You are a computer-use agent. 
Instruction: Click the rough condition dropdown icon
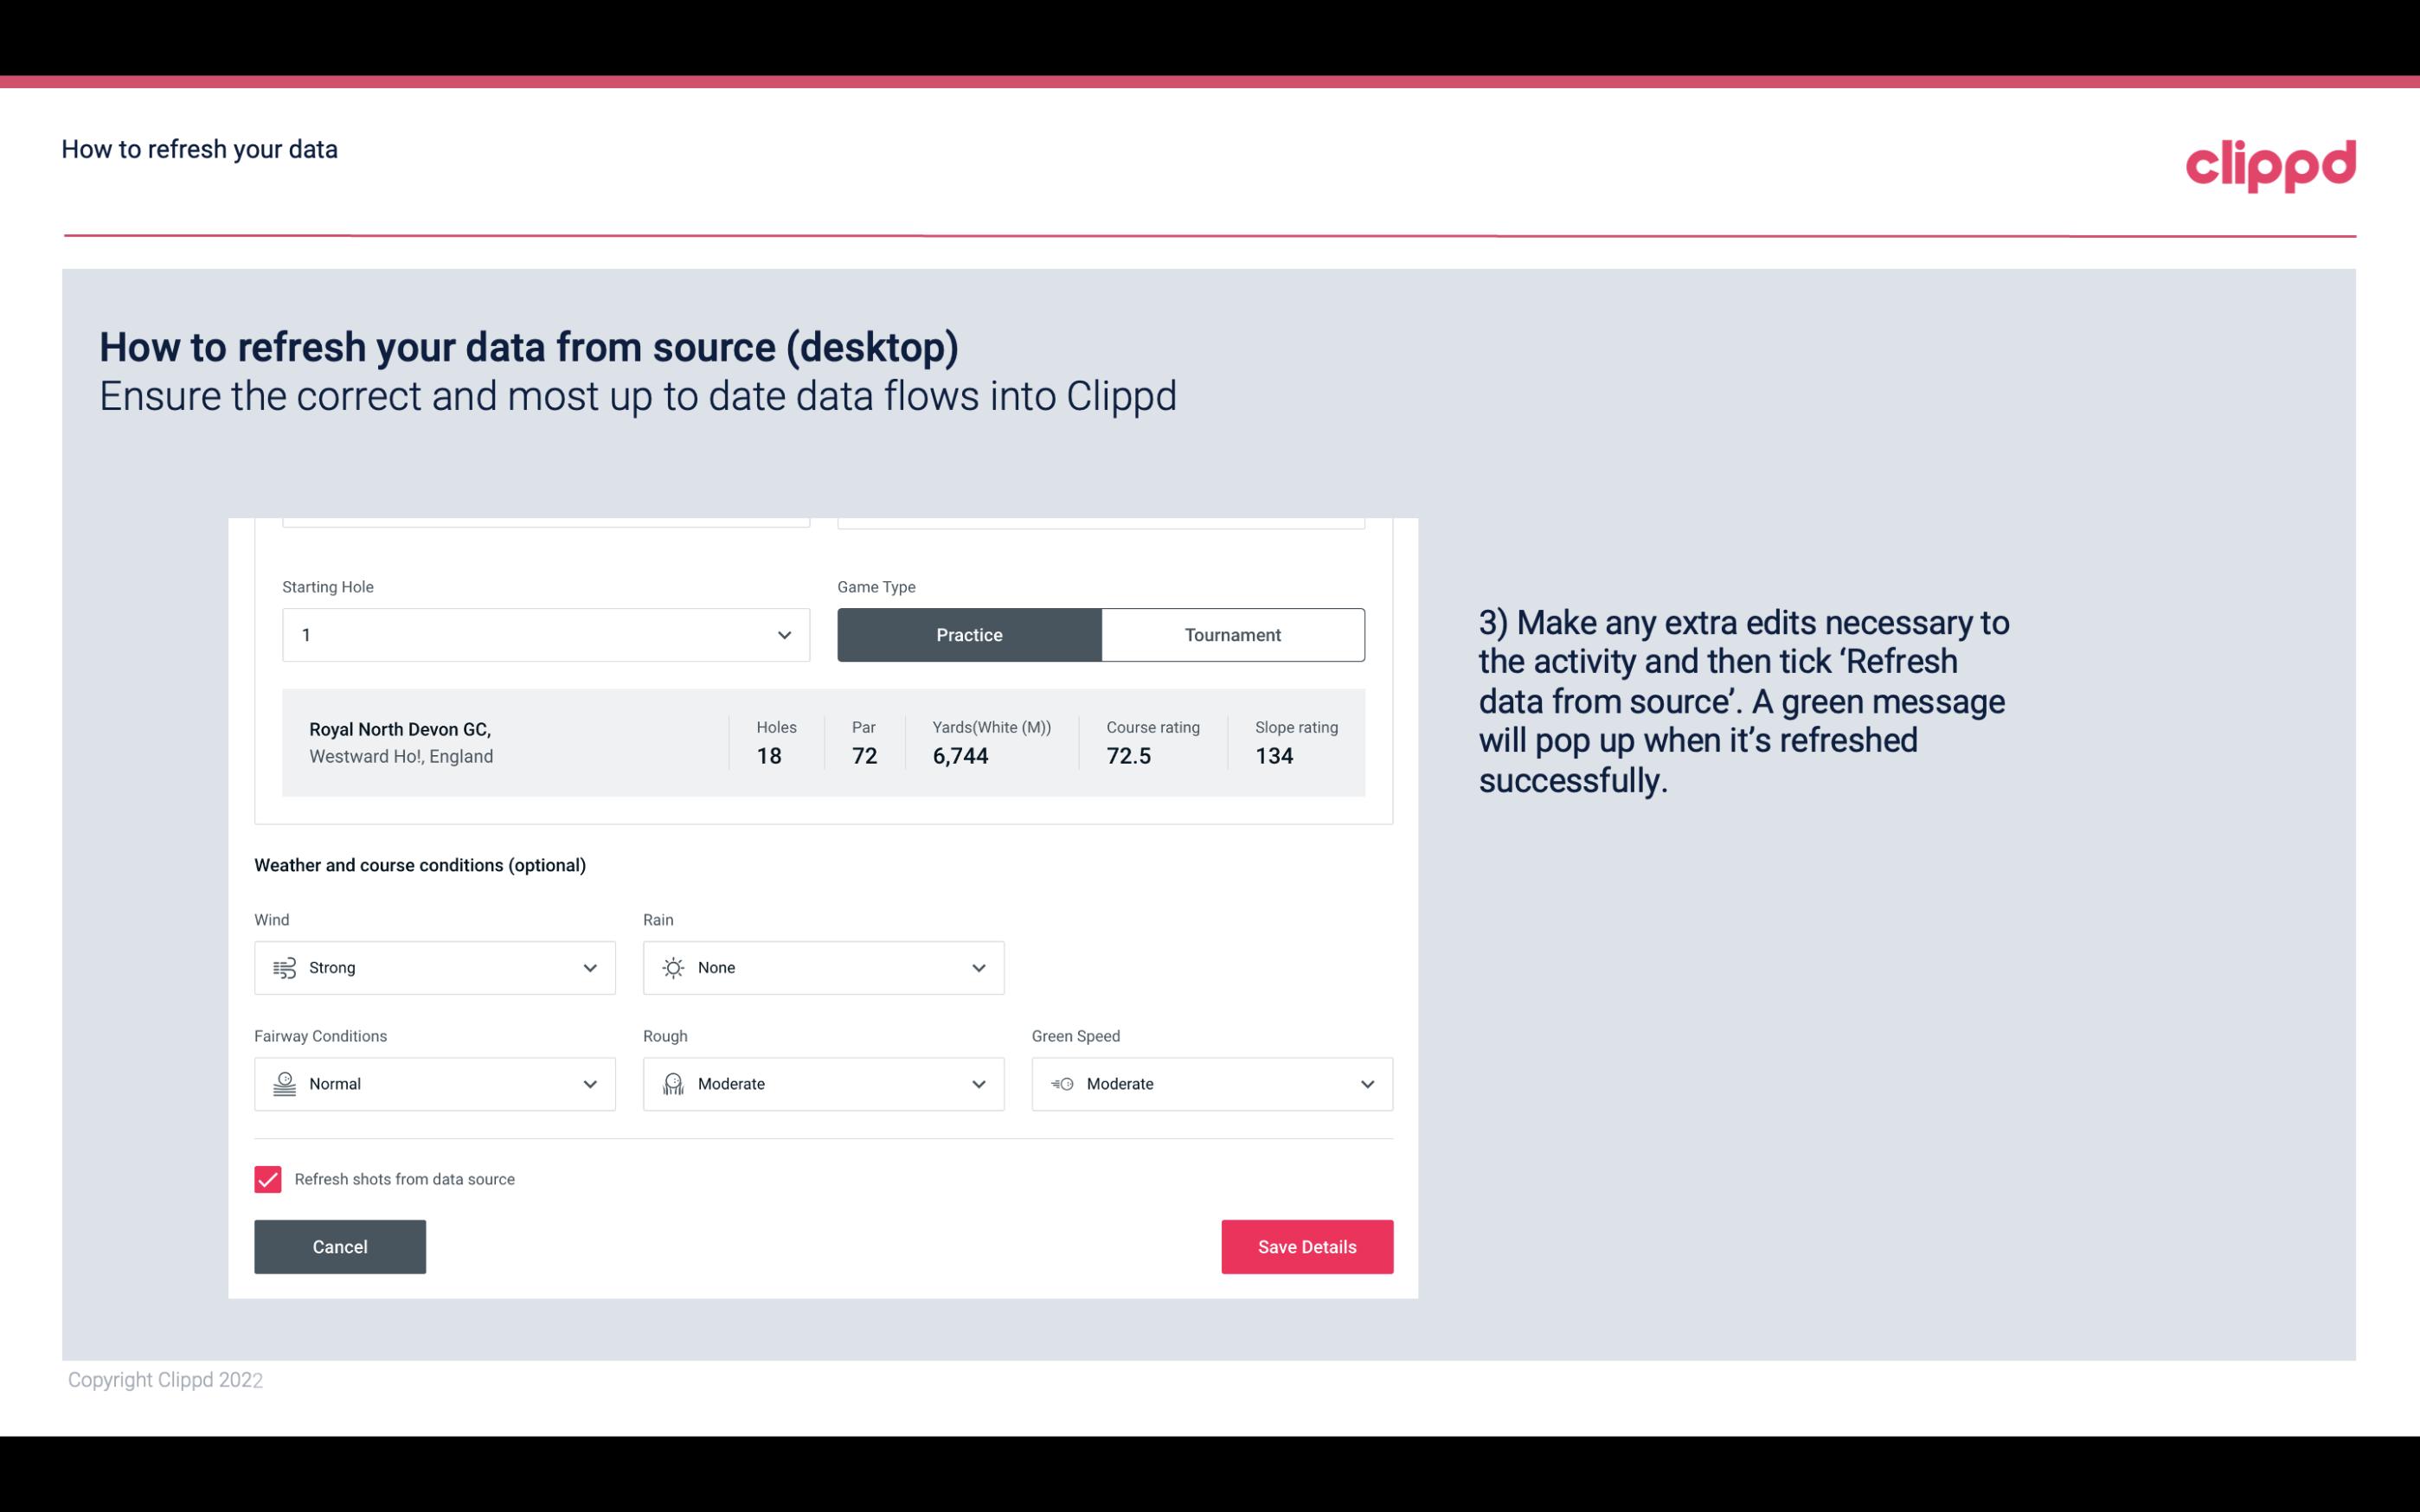click(978, 1084)
